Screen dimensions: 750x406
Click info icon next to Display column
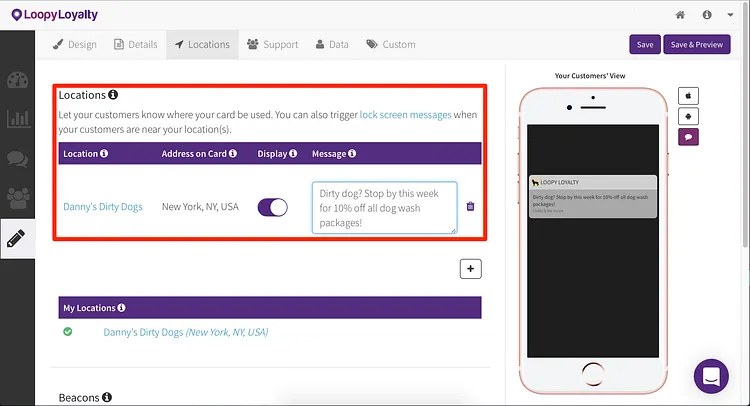point(293,154)
